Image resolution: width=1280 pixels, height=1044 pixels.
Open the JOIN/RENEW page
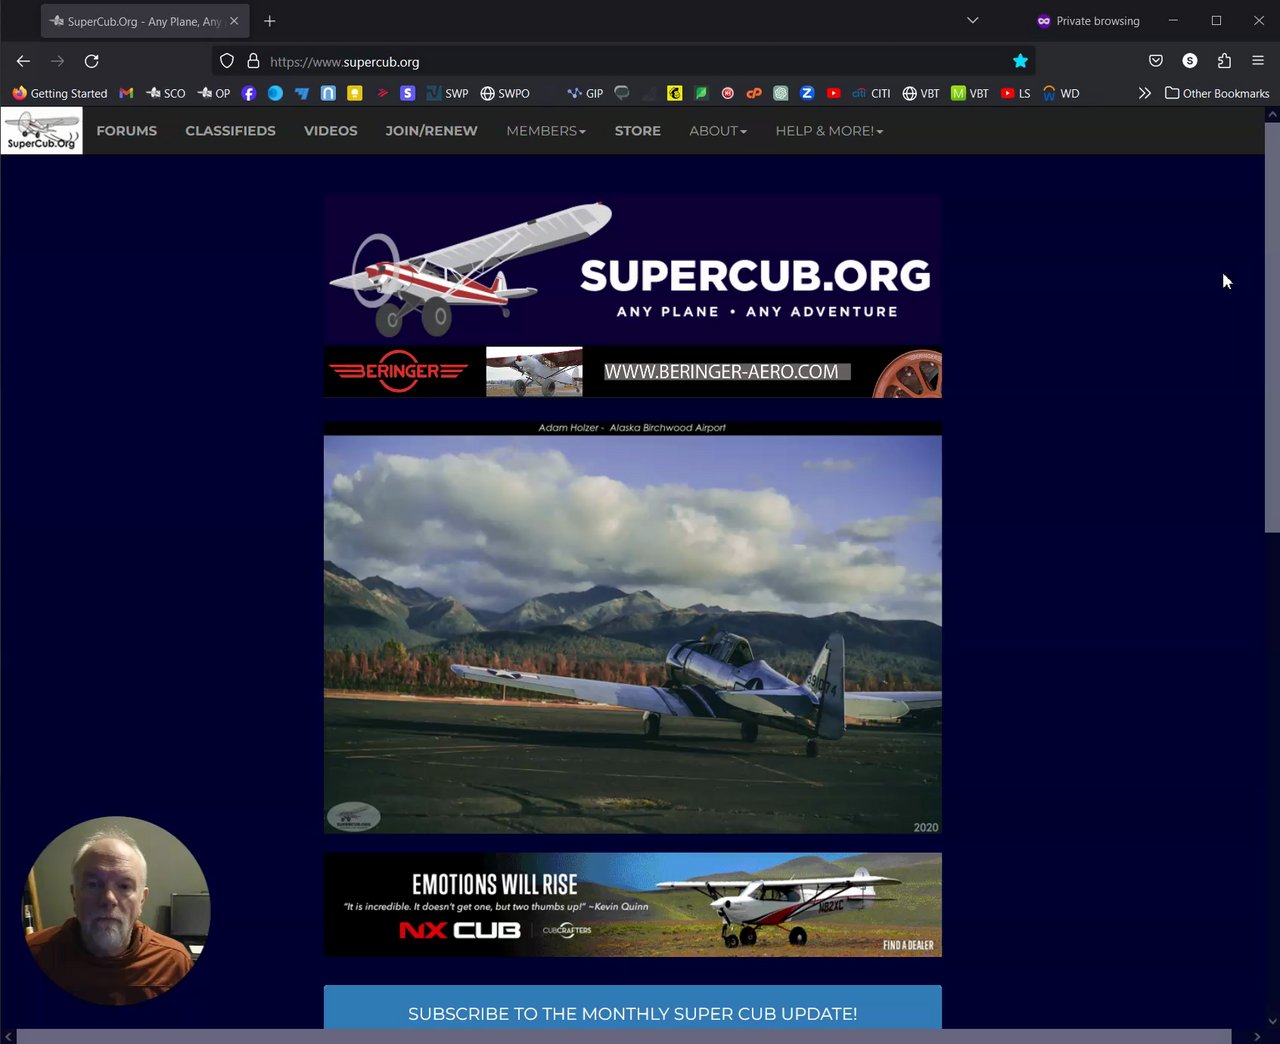click(431, 131)
